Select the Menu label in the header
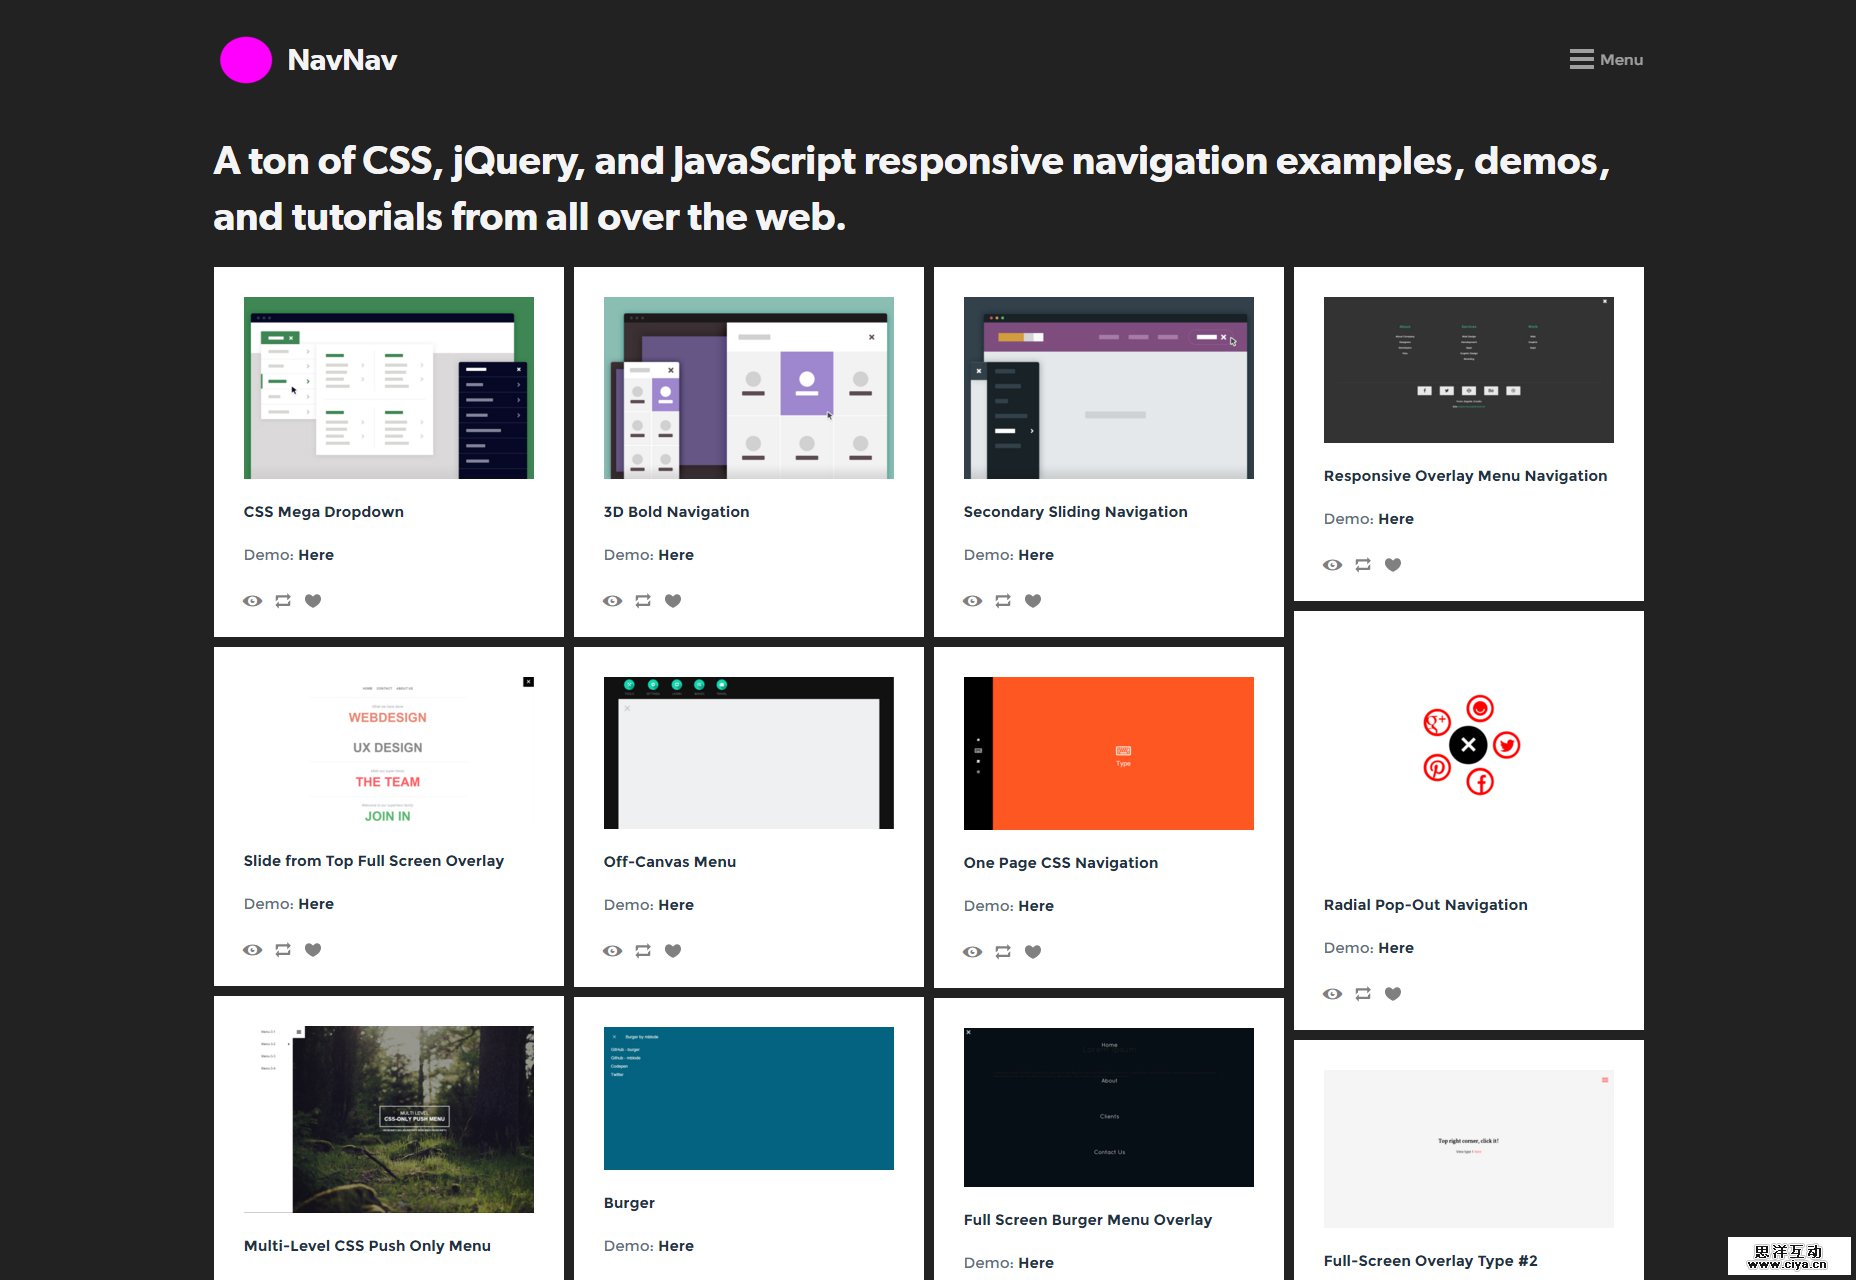 click(x=1620, y=59)
